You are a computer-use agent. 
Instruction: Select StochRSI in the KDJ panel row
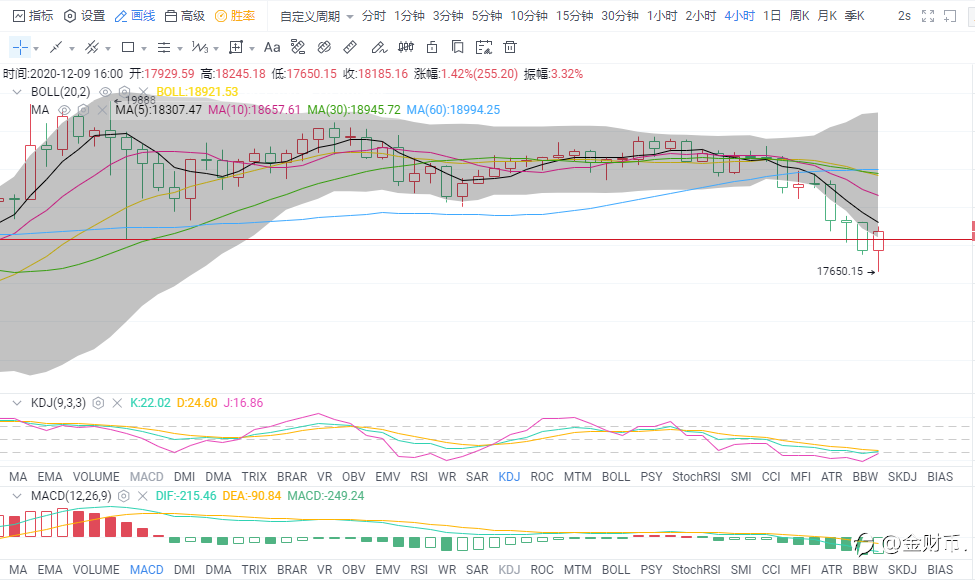pos(696,477)
